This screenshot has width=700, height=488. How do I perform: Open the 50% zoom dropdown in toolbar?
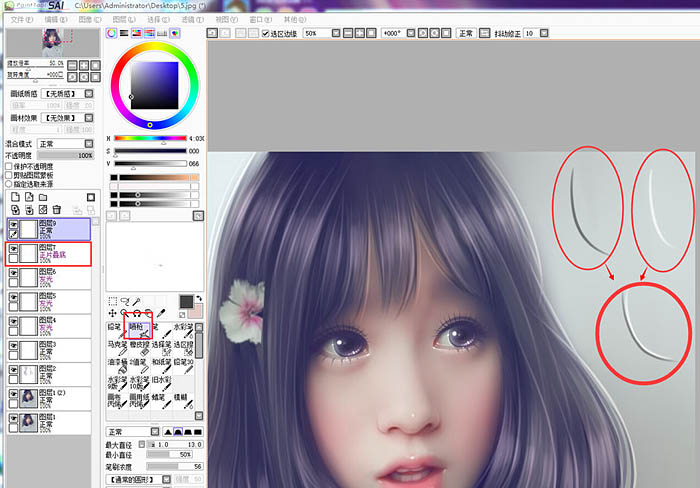[336, 33]
